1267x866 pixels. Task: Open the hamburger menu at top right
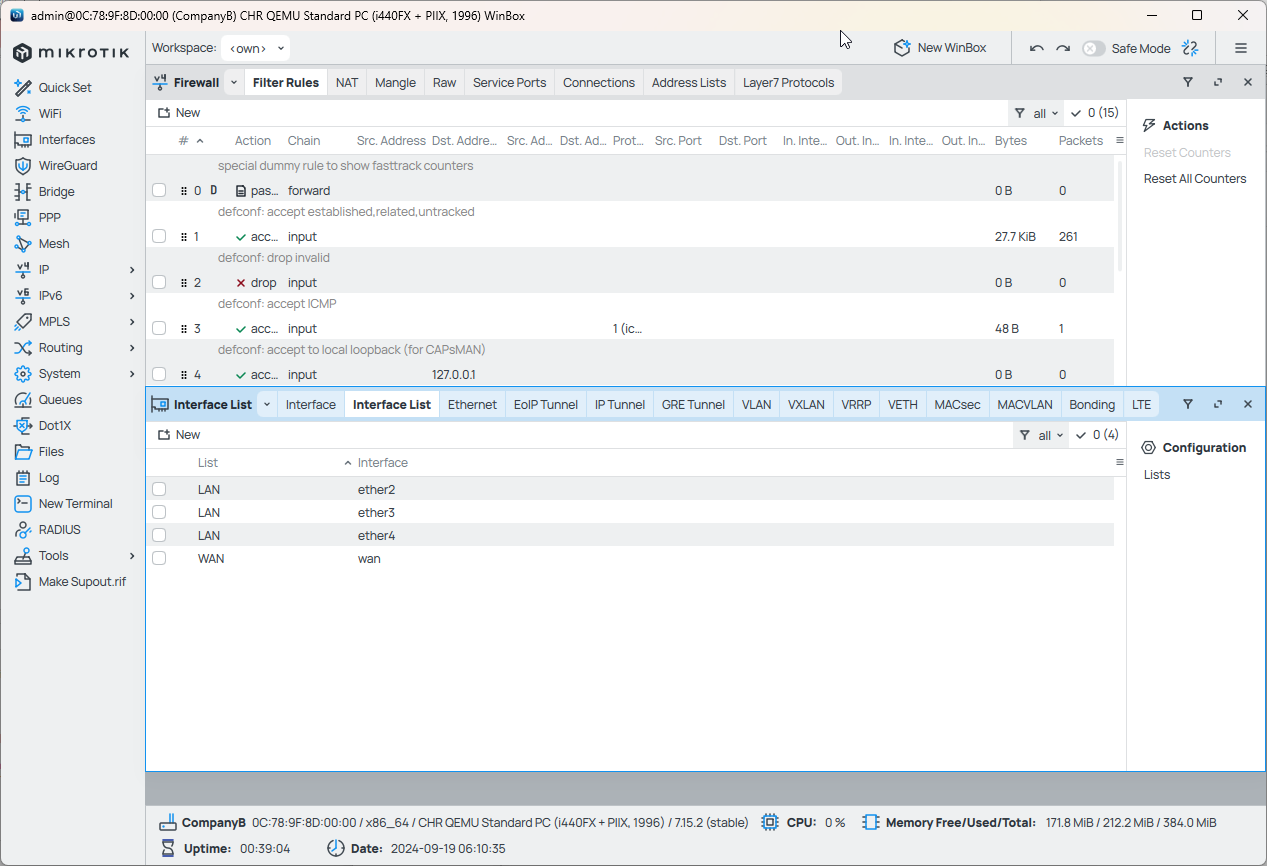(x=1241, y=47)
